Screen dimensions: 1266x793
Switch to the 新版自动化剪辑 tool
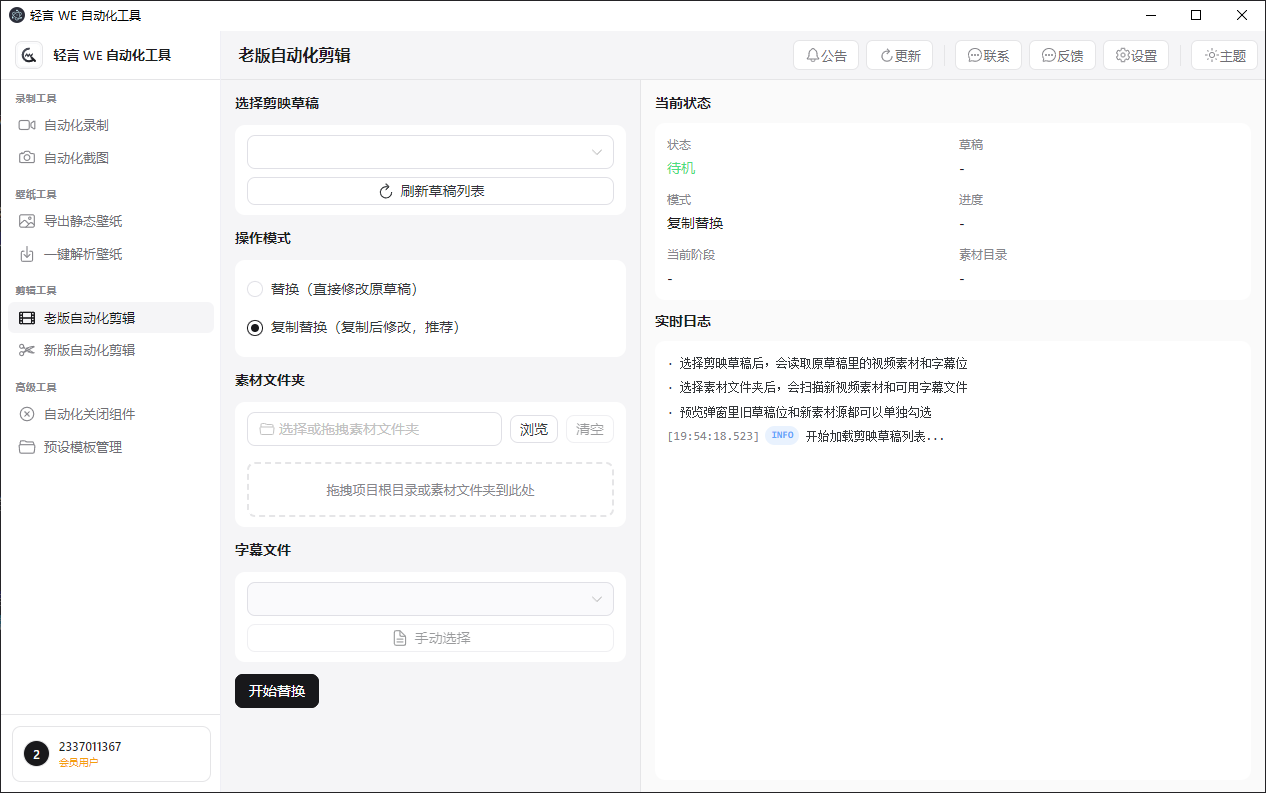(88, 349)
